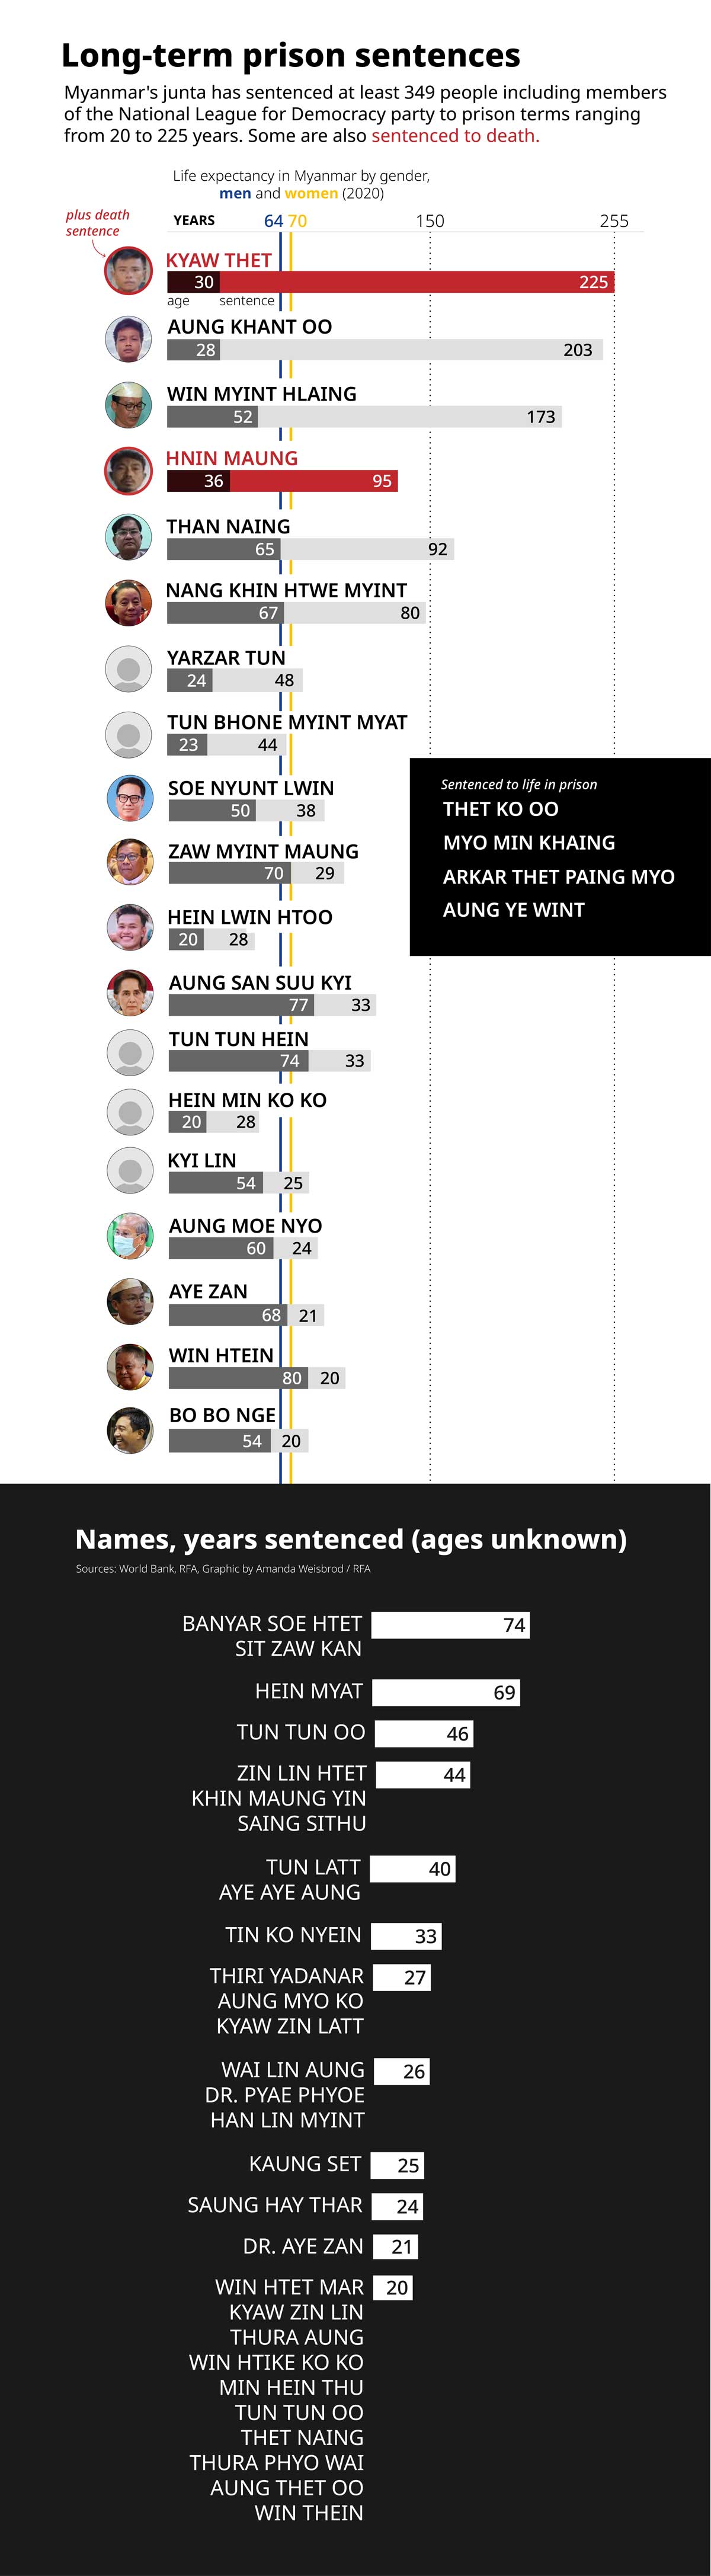Click placeholder avatar beside Yarzar Tun
Image resolution: width=711 pixels, height=2576 pixels.
128,669
